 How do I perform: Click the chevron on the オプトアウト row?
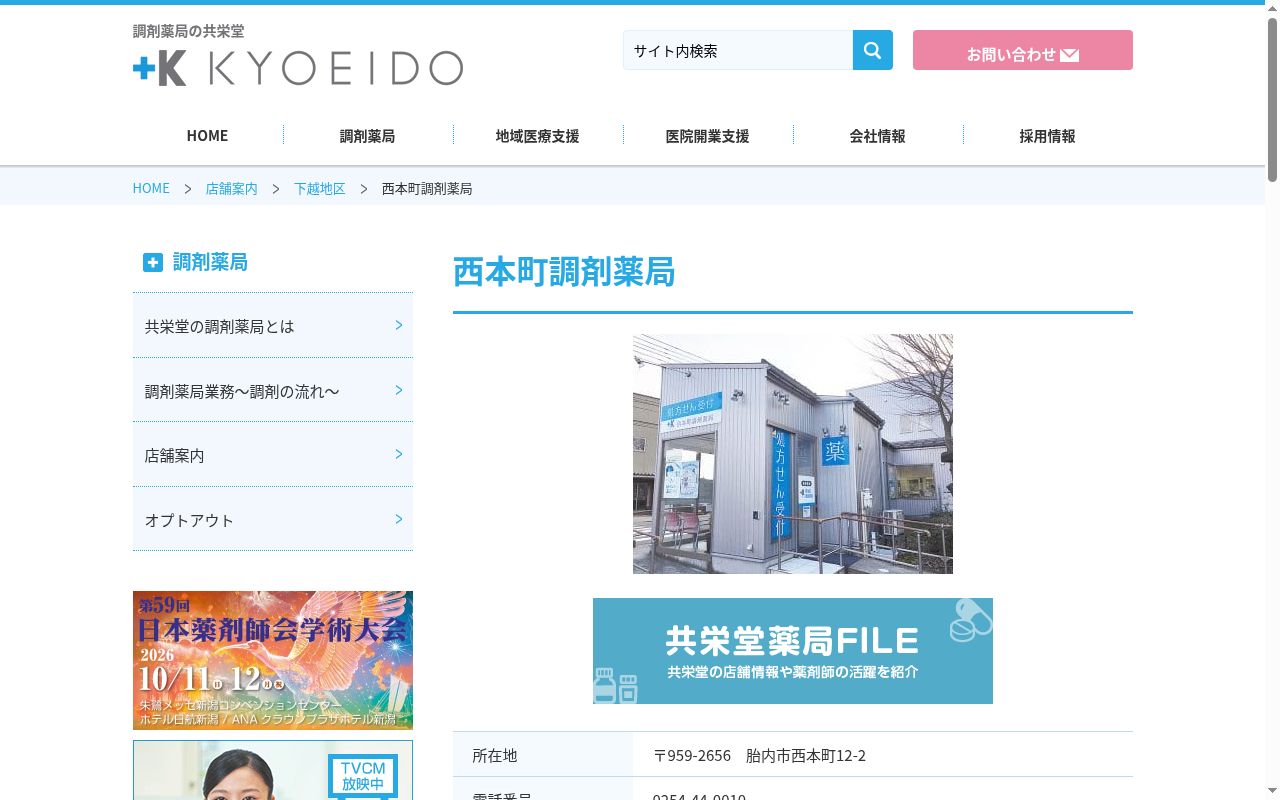point(399,519)
